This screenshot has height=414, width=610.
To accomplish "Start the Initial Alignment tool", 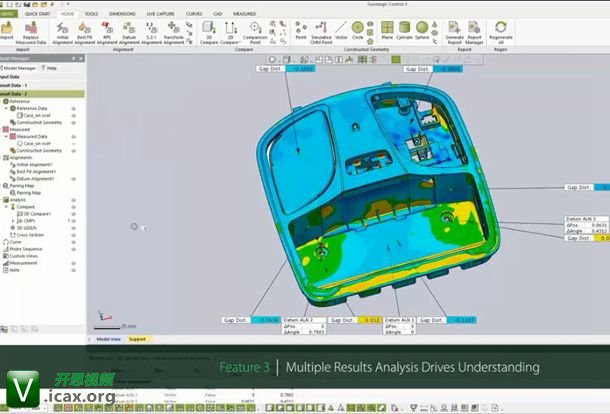I will pyautogui.click(x=63, y=33).
